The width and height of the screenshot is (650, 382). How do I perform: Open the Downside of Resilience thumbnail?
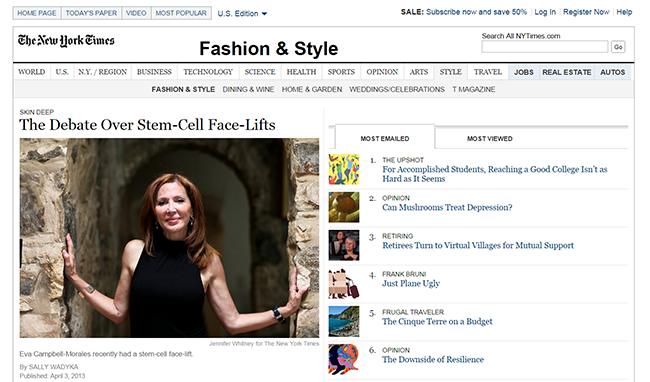pos(344,359)
